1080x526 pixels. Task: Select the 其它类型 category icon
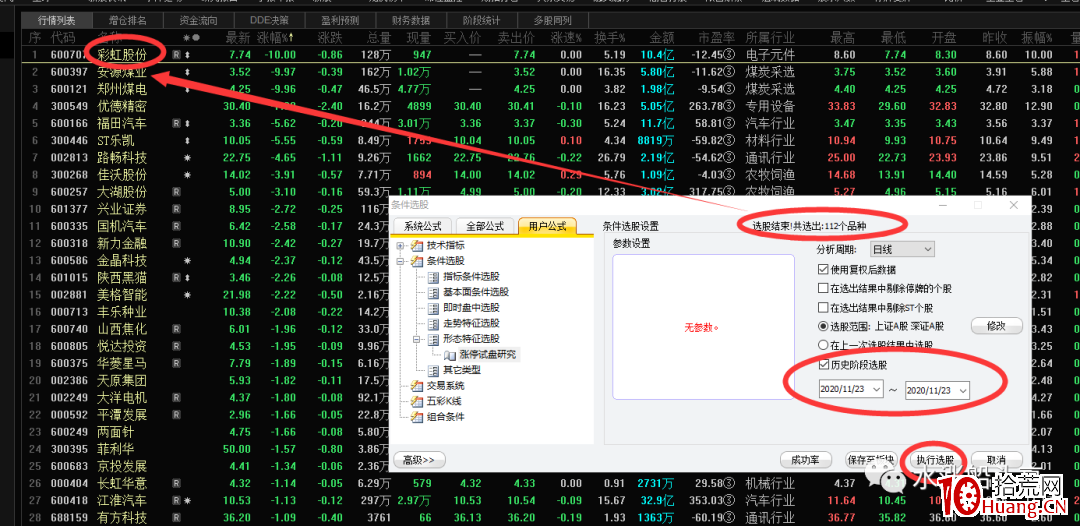tap(433, 370)
